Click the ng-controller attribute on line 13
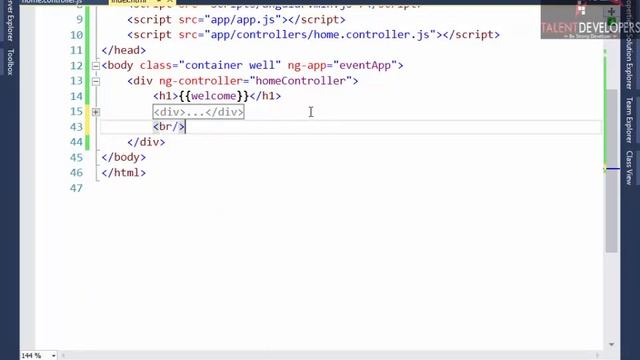The image size is (640, 360). [x=201, y=81]
